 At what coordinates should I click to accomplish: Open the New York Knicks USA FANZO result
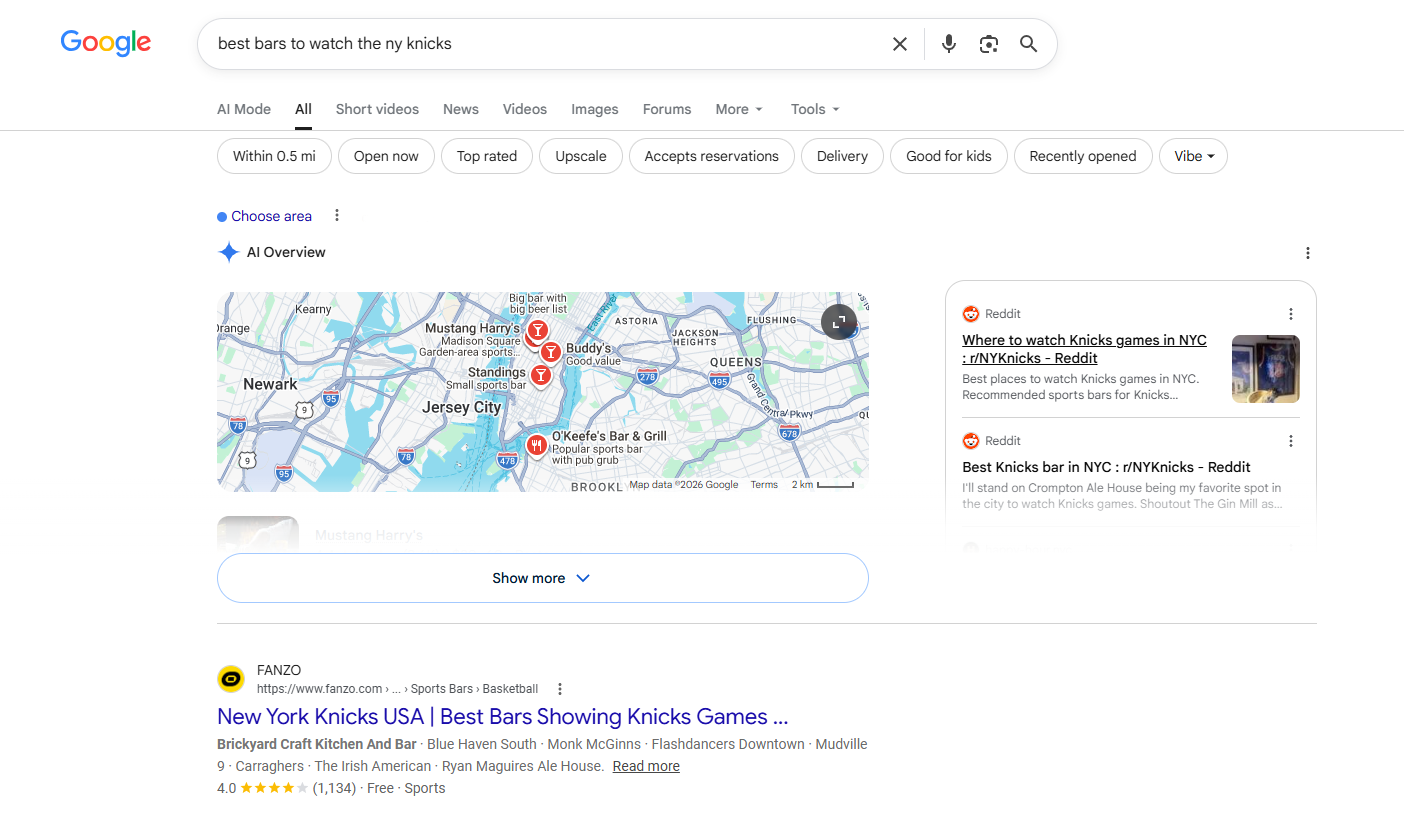(x=502, y=716)
